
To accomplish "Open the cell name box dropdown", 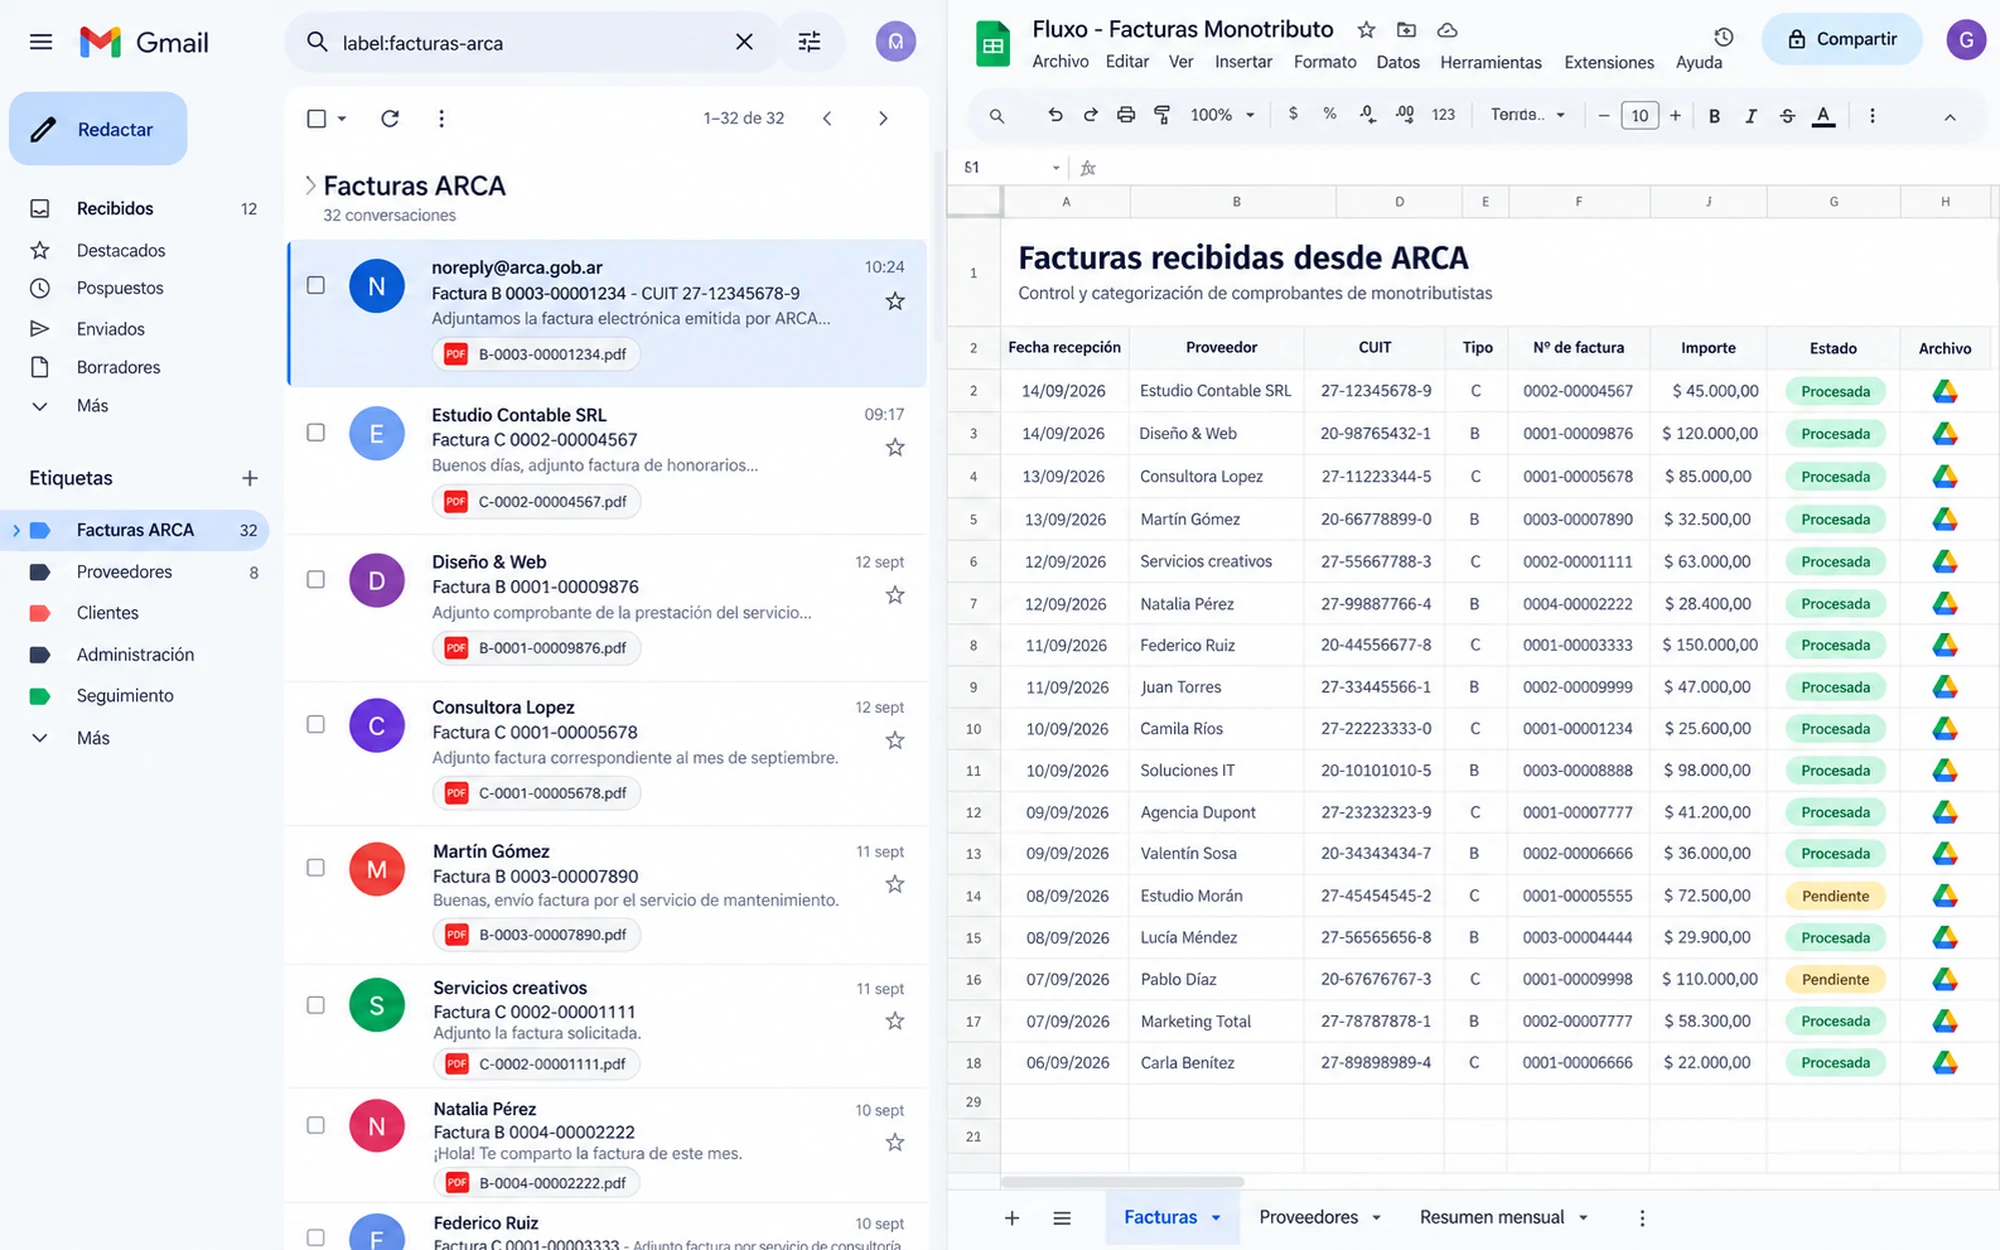I will 1056,168.
